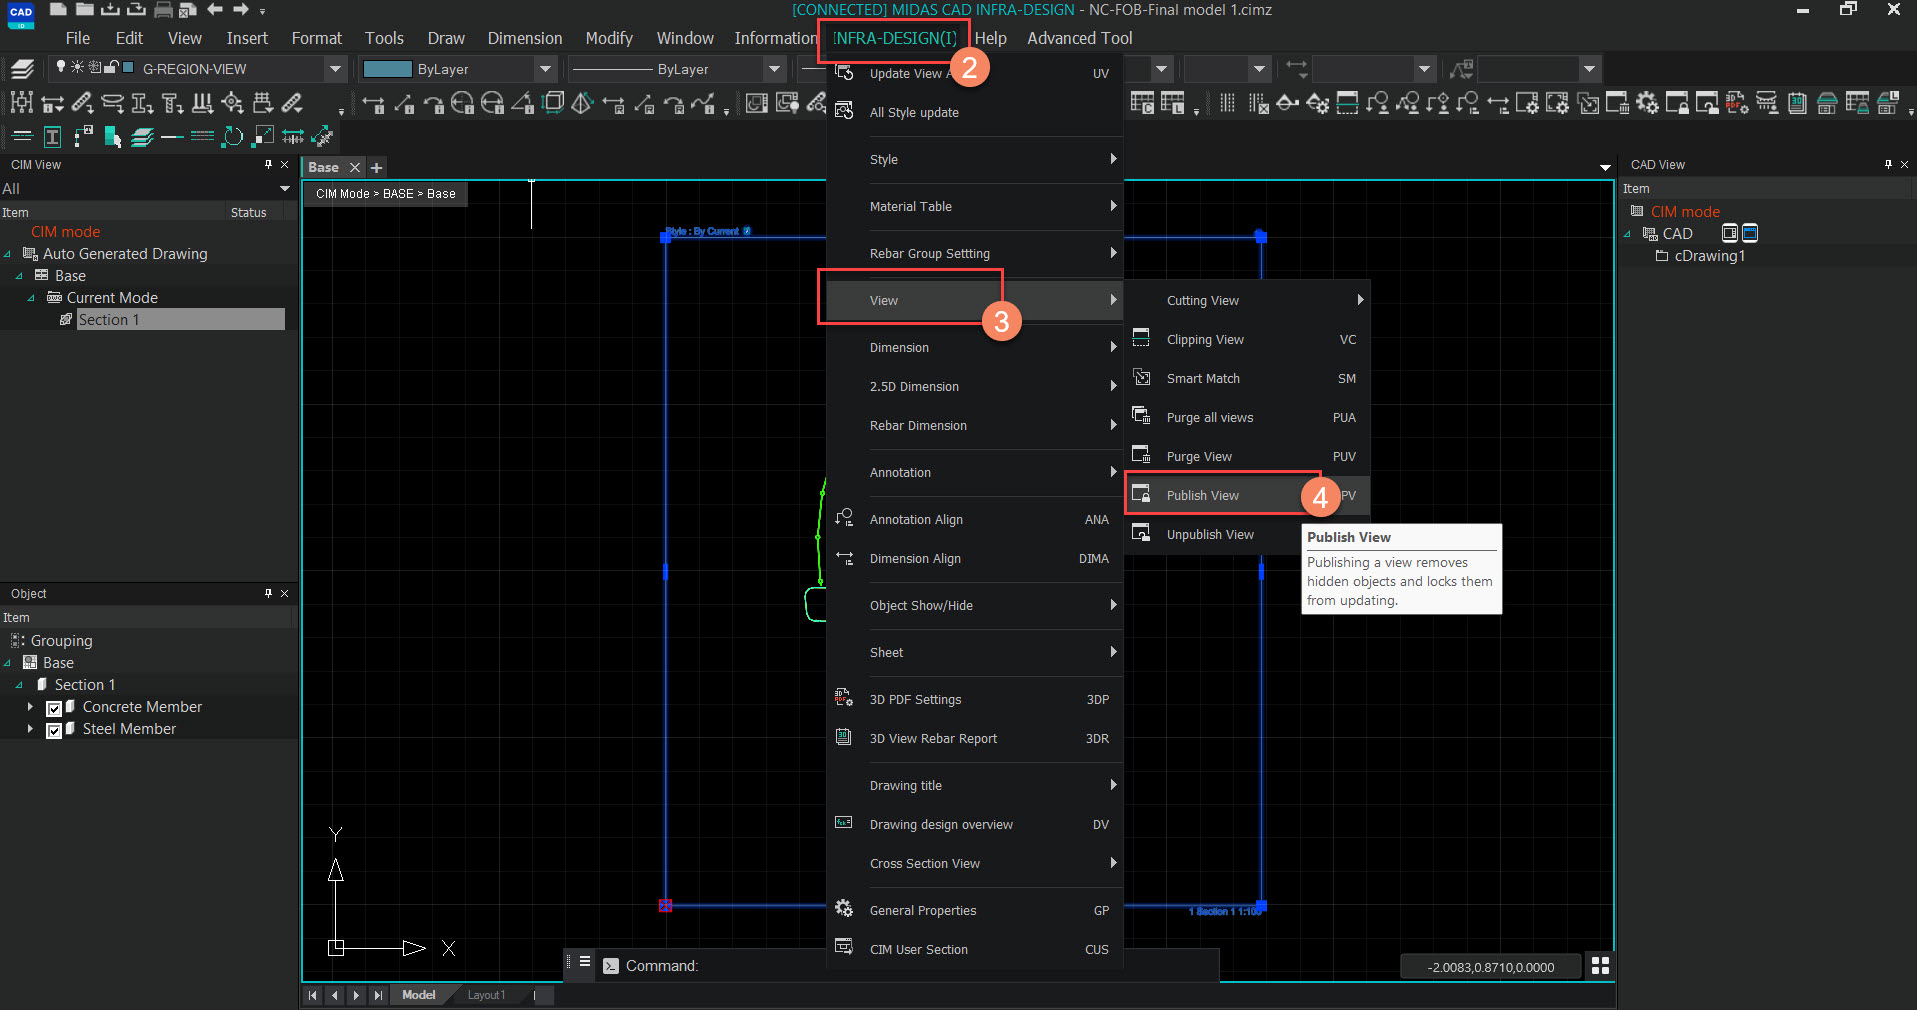
Task: Click the Smart Match icon
Action: pyautogui.click(x=1141, y=377)
